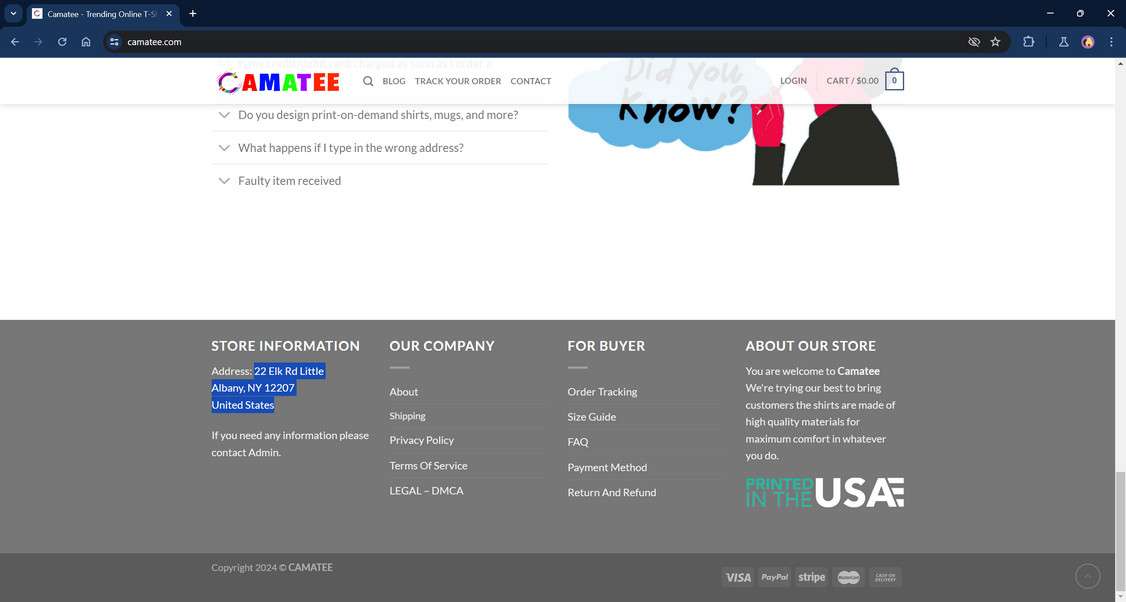Open the CONTACT menu item
Viewport: 1126px width, 602px height.
click(x=531, y=81)
